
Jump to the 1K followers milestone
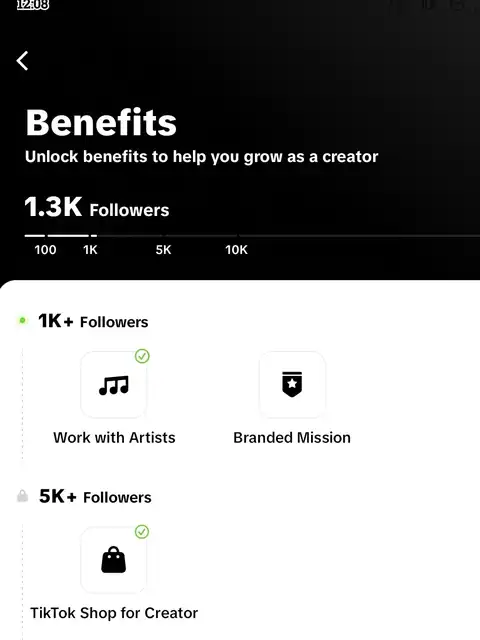(90, 250)
